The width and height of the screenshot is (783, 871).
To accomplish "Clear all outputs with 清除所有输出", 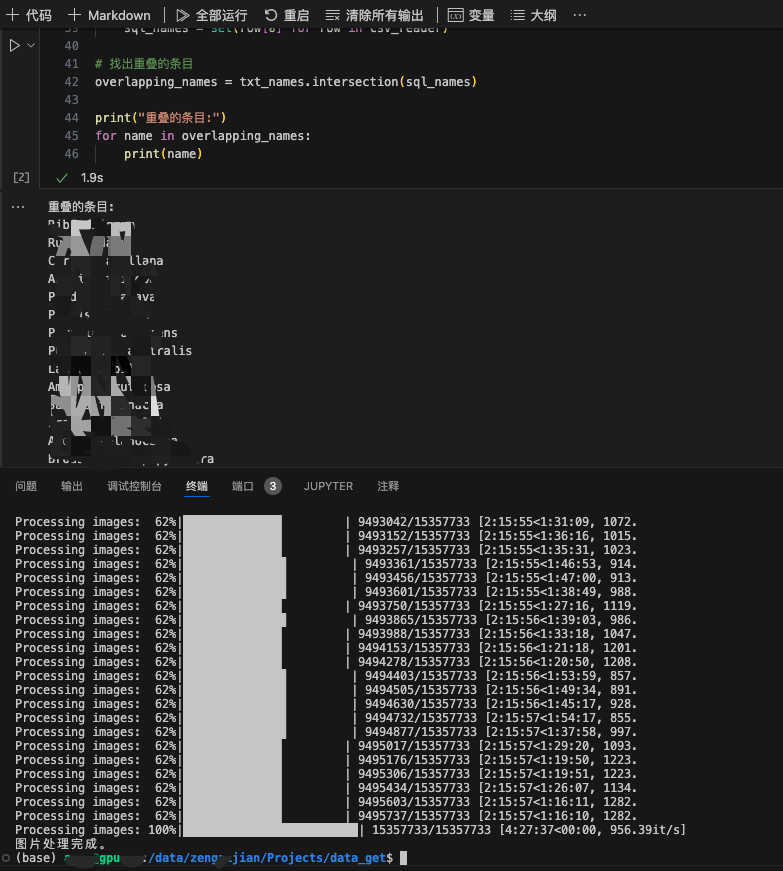I will click(x=374, y=15).
